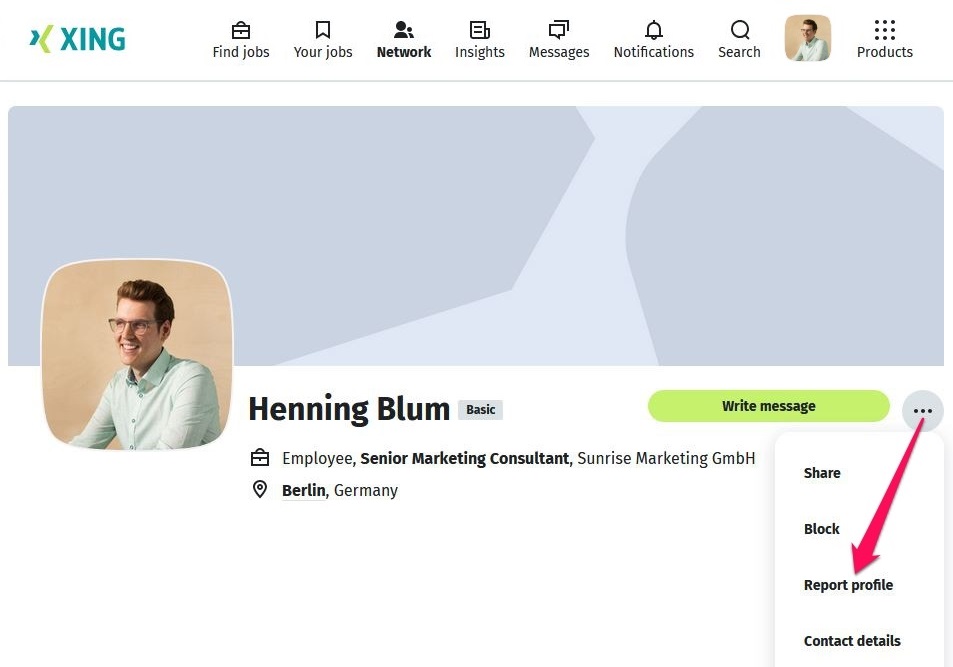Open Search magnifier icon

click(739, 30)
